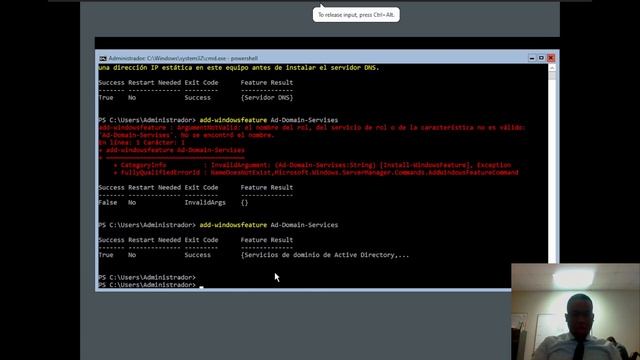Click the cmd icon in the PowerShell title bar
The height and width of the screenshot is (360, 640).
pos(103,58)
